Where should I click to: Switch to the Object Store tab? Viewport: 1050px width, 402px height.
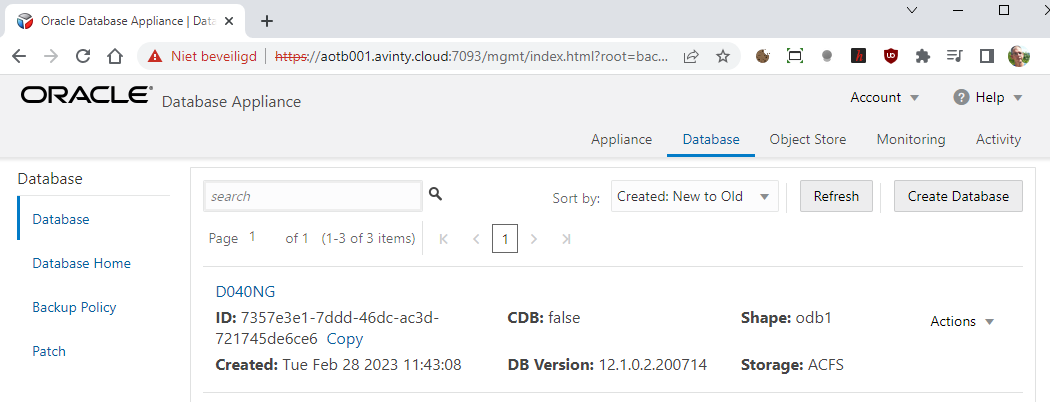coord(807,139)
